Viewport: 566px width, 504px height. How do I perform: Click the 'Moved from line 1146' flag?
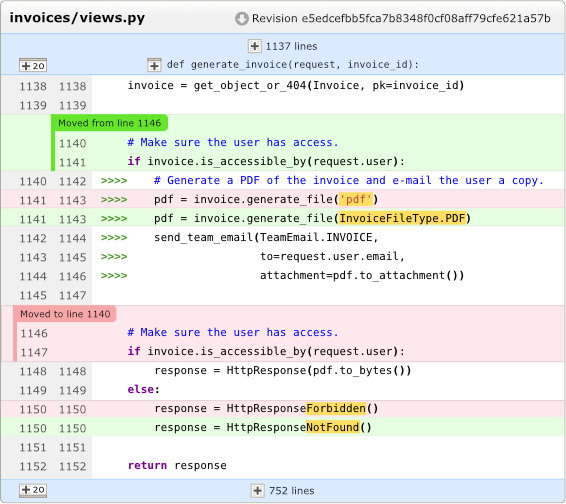click(x=109, y=123)
